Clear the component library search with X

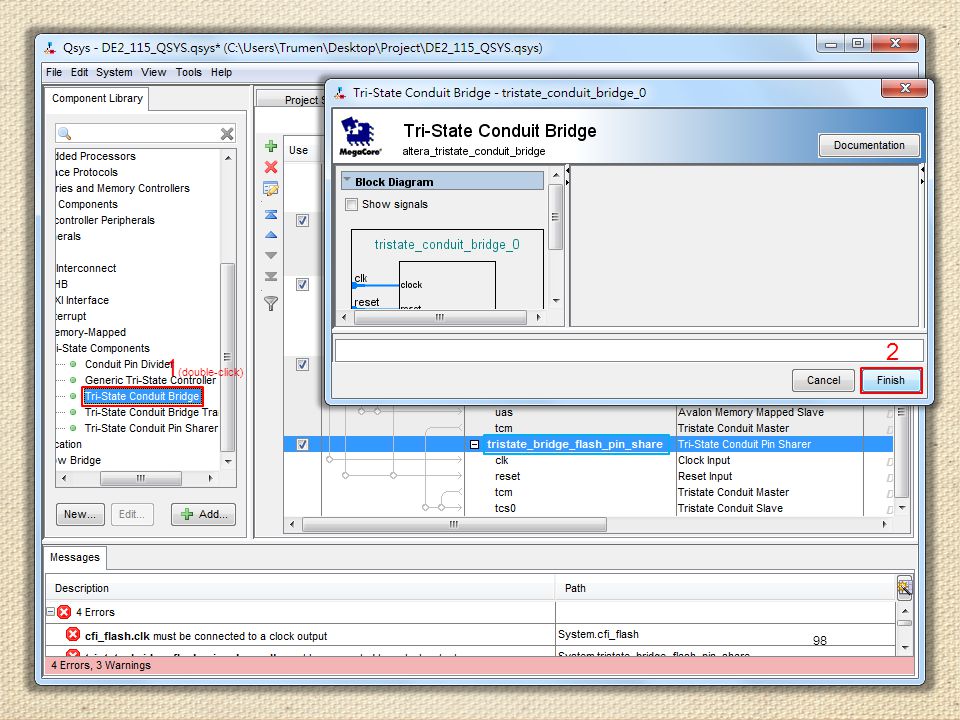(227, 133)
